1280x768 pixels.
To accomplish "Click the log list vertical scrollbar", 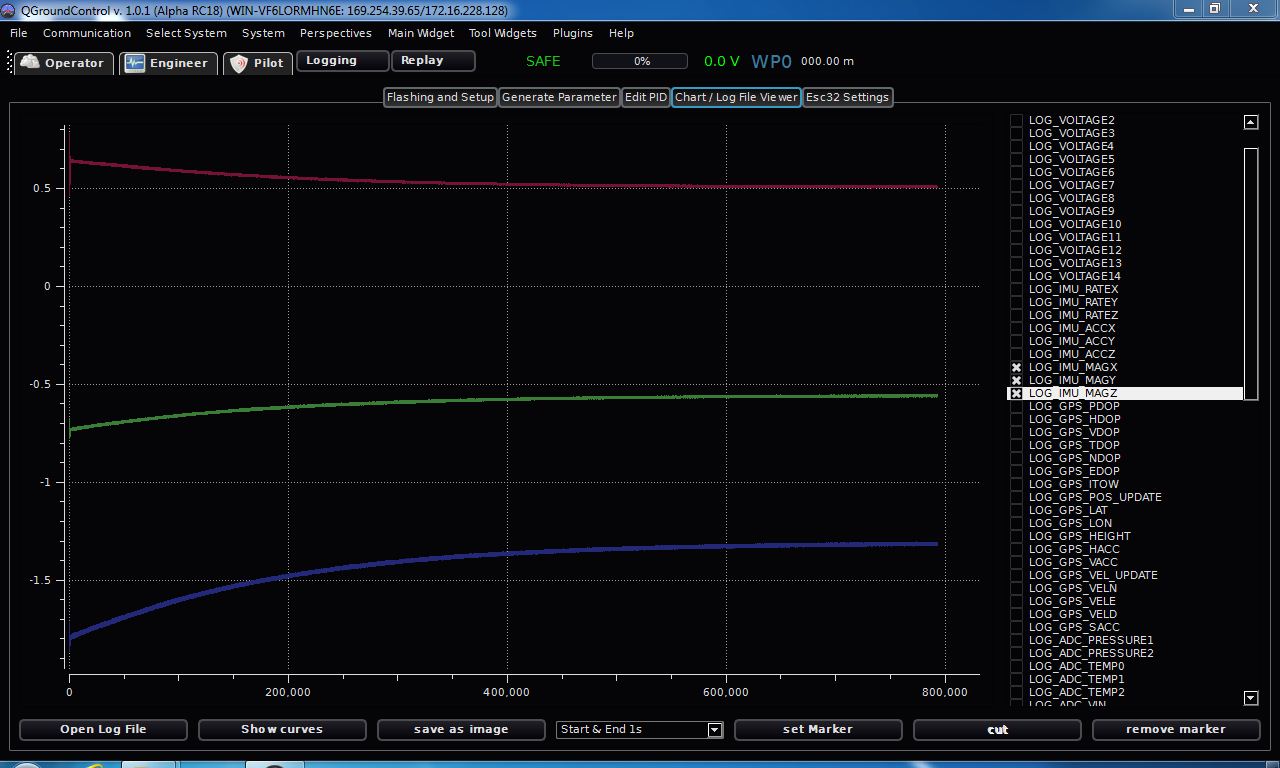I will pos(1250,273).
